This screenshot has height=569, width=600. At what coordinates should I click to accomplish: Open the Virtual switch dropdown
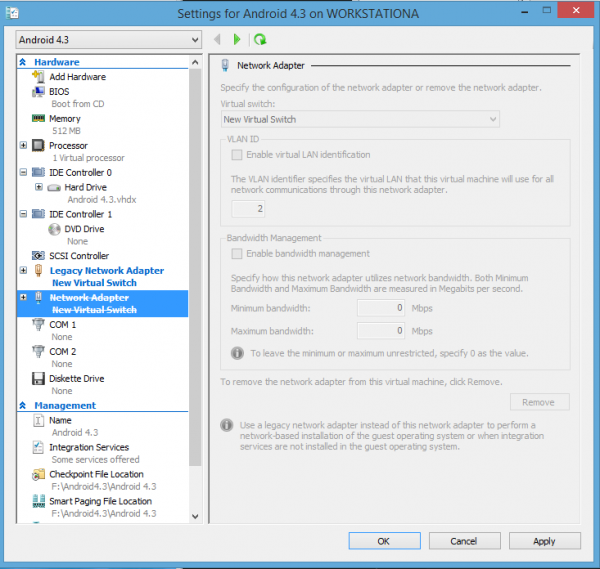click(x=360, y=119)
